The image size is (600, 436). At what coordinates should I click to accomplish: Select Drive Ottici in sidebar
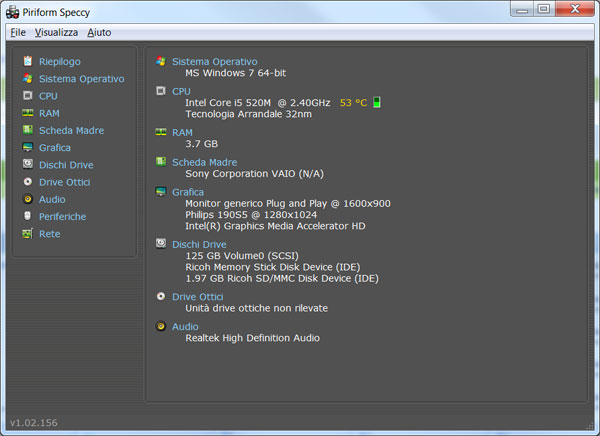(65, 182)
